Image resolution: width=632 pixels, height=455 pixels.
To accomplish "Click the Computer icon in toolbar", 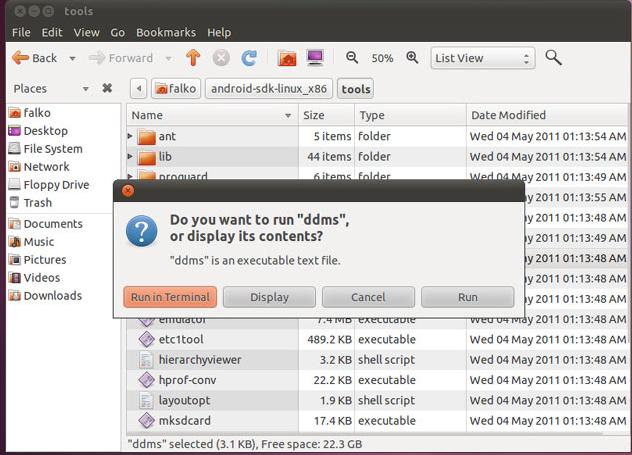I will 315,58.
